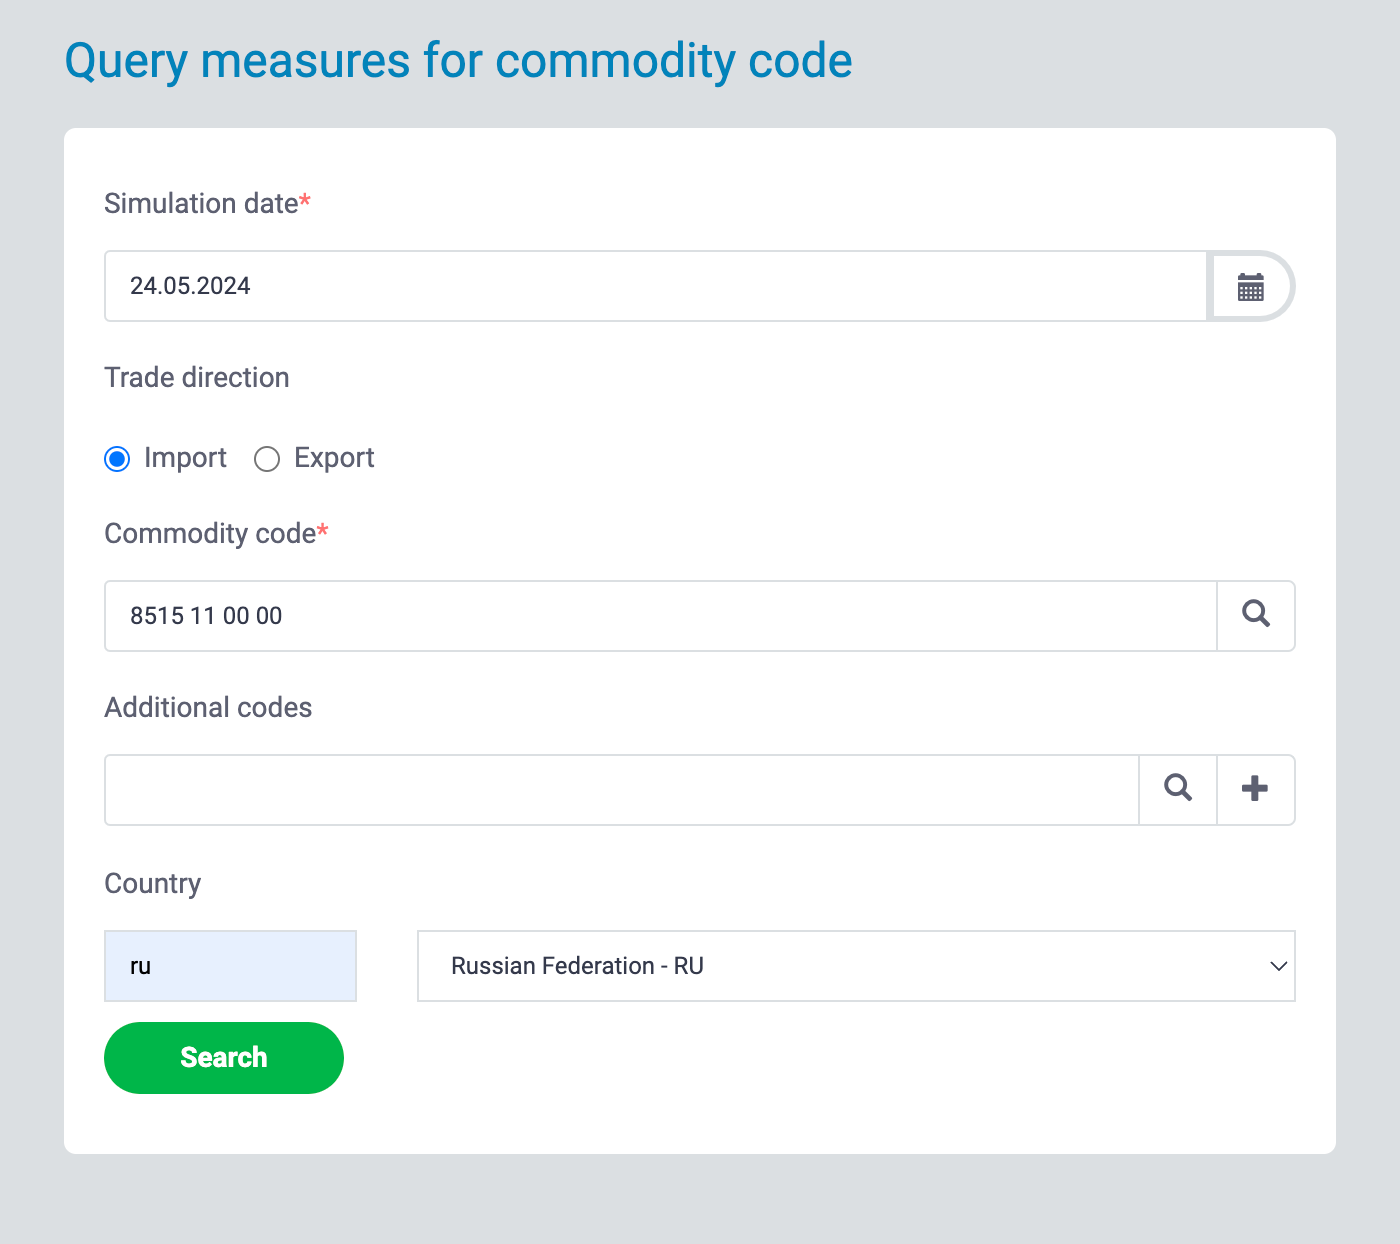
Task: Click the page title Query measures for commodity code
Action: (x=458, y=61)
